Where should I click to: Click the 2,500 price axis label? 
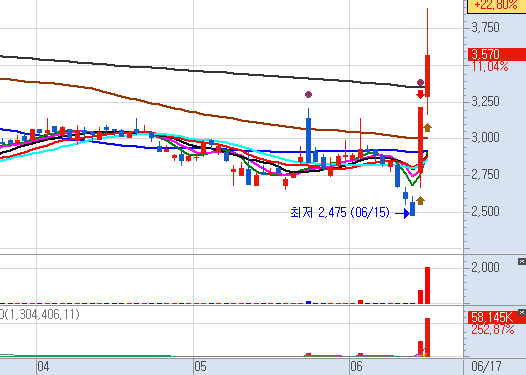(485, 212)
